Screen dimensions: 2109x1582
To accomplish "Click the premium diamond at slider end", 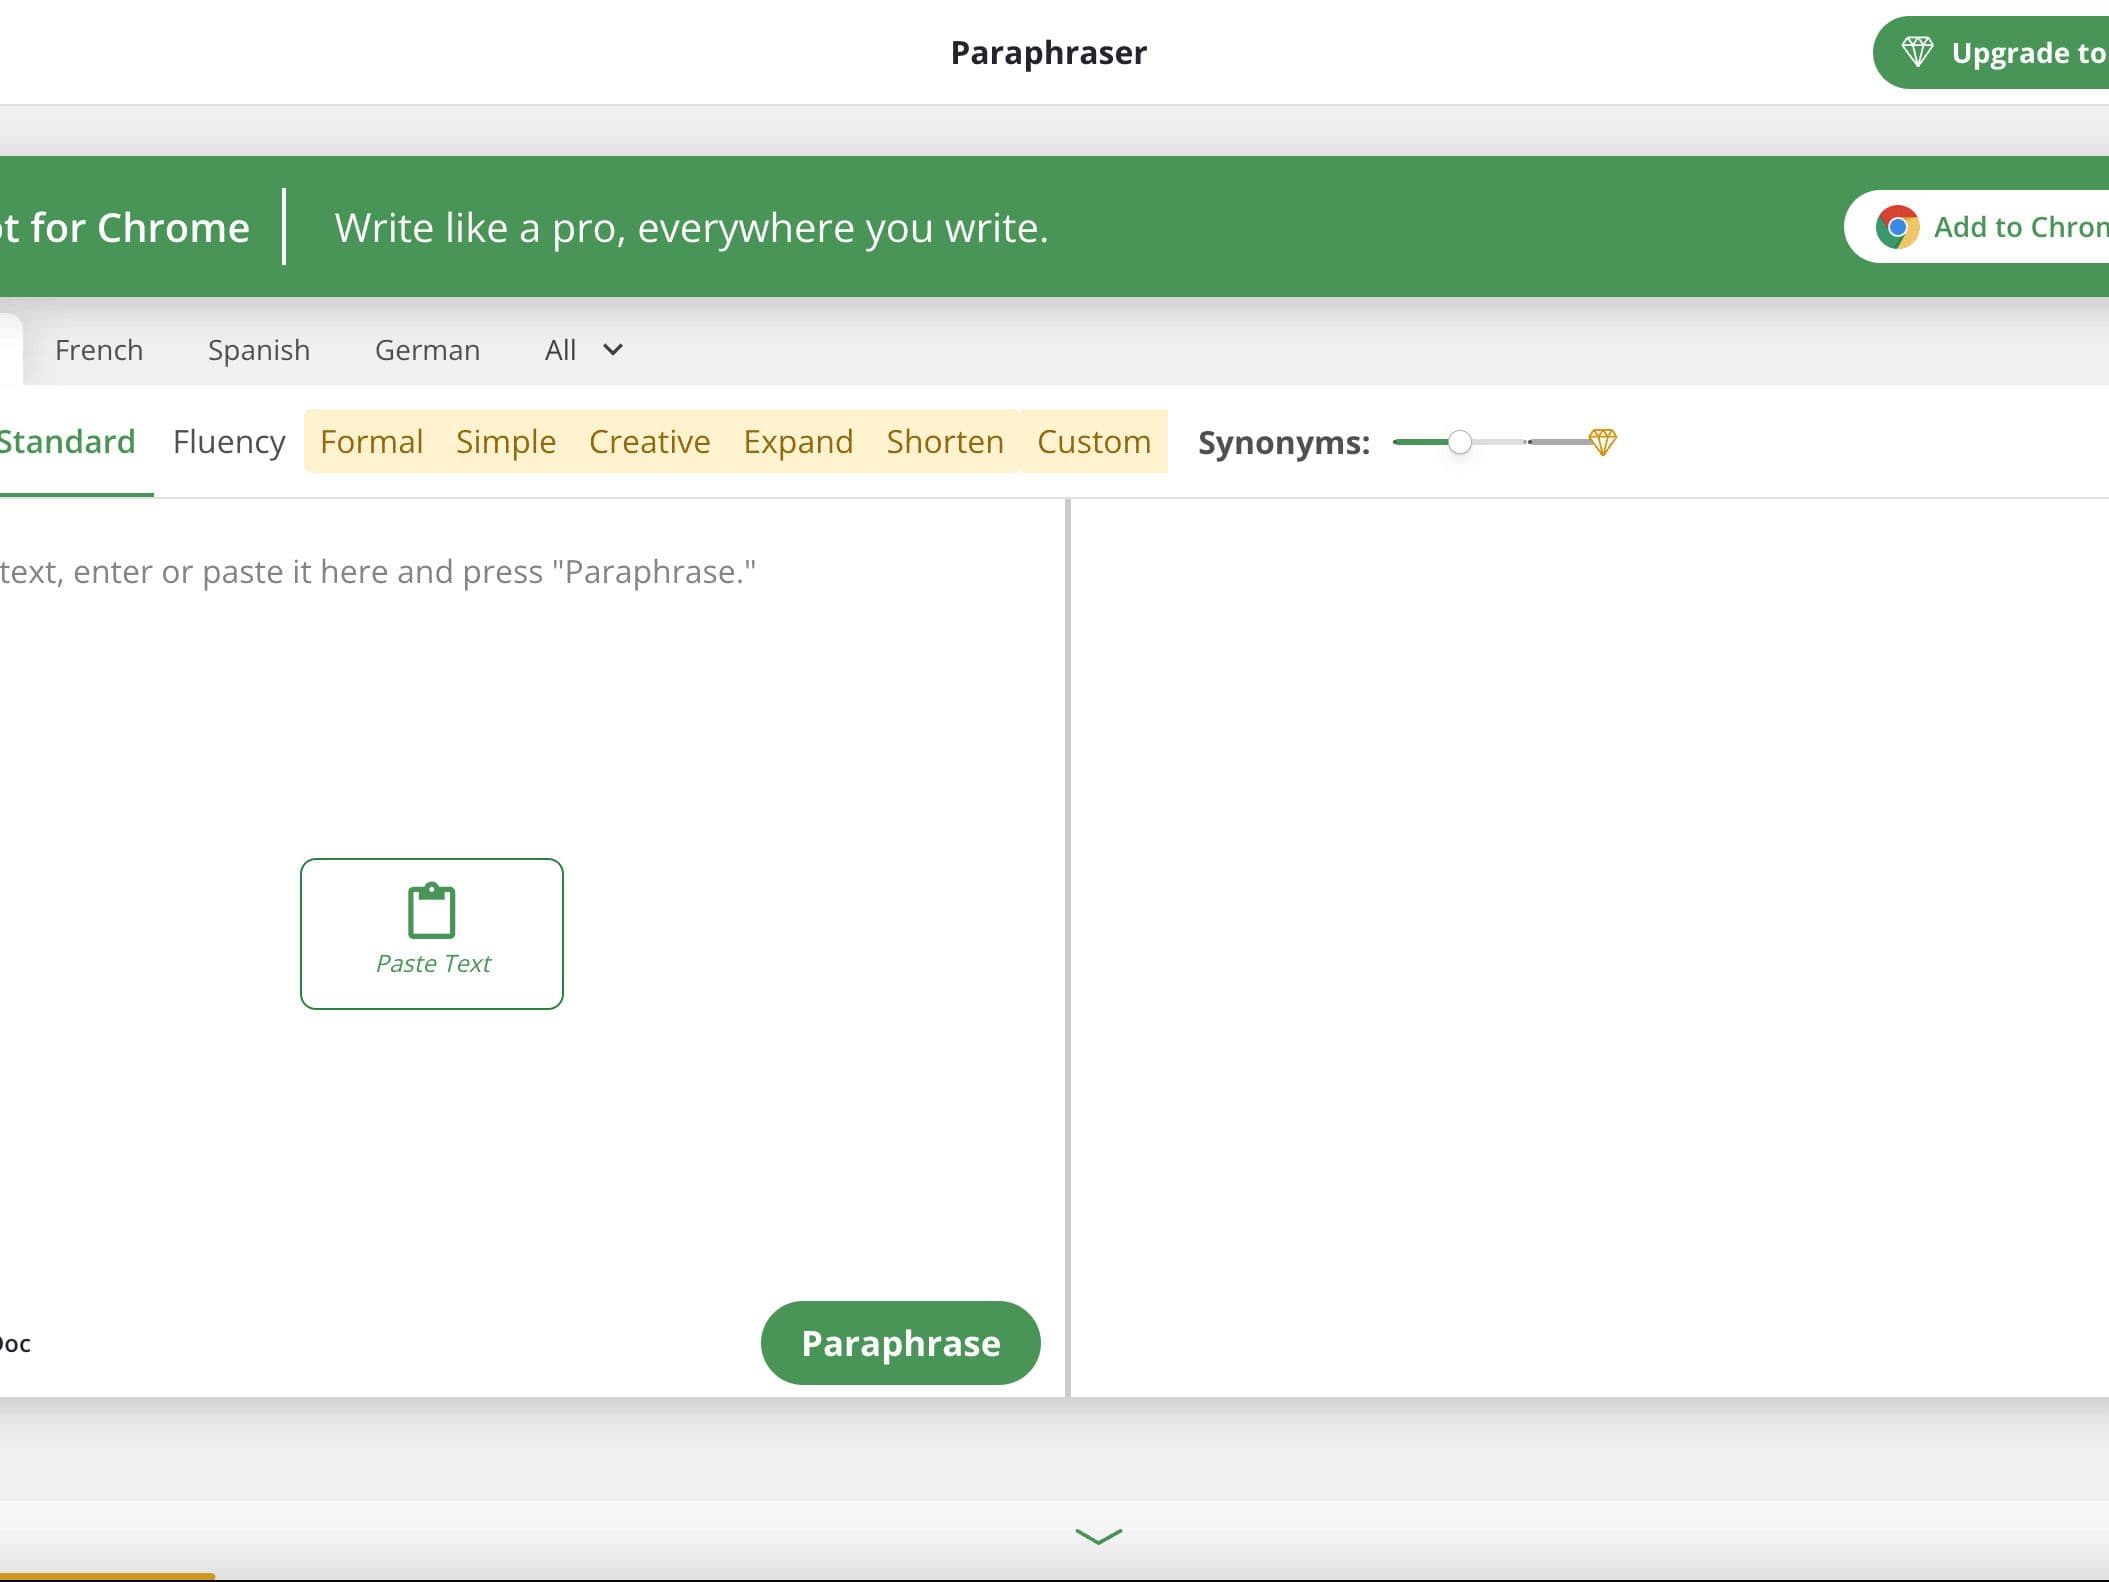I will (x=1603, y=441).
